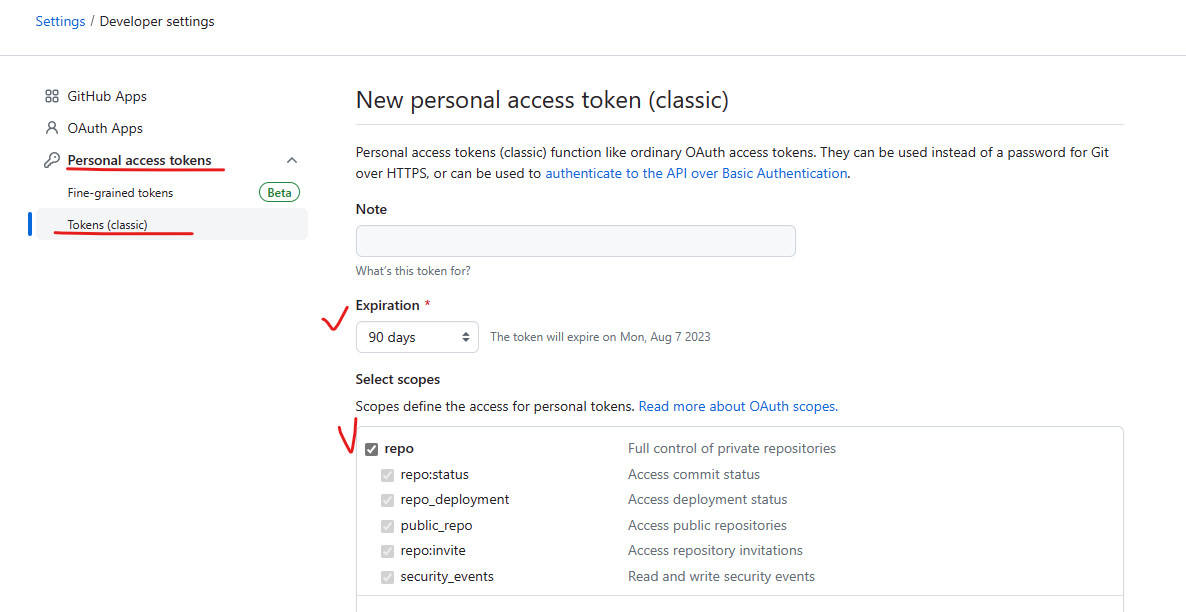Toggle the public_repo checkbox
The image size is (1186, 612).
pyautogui.click(x=387, y=526)
